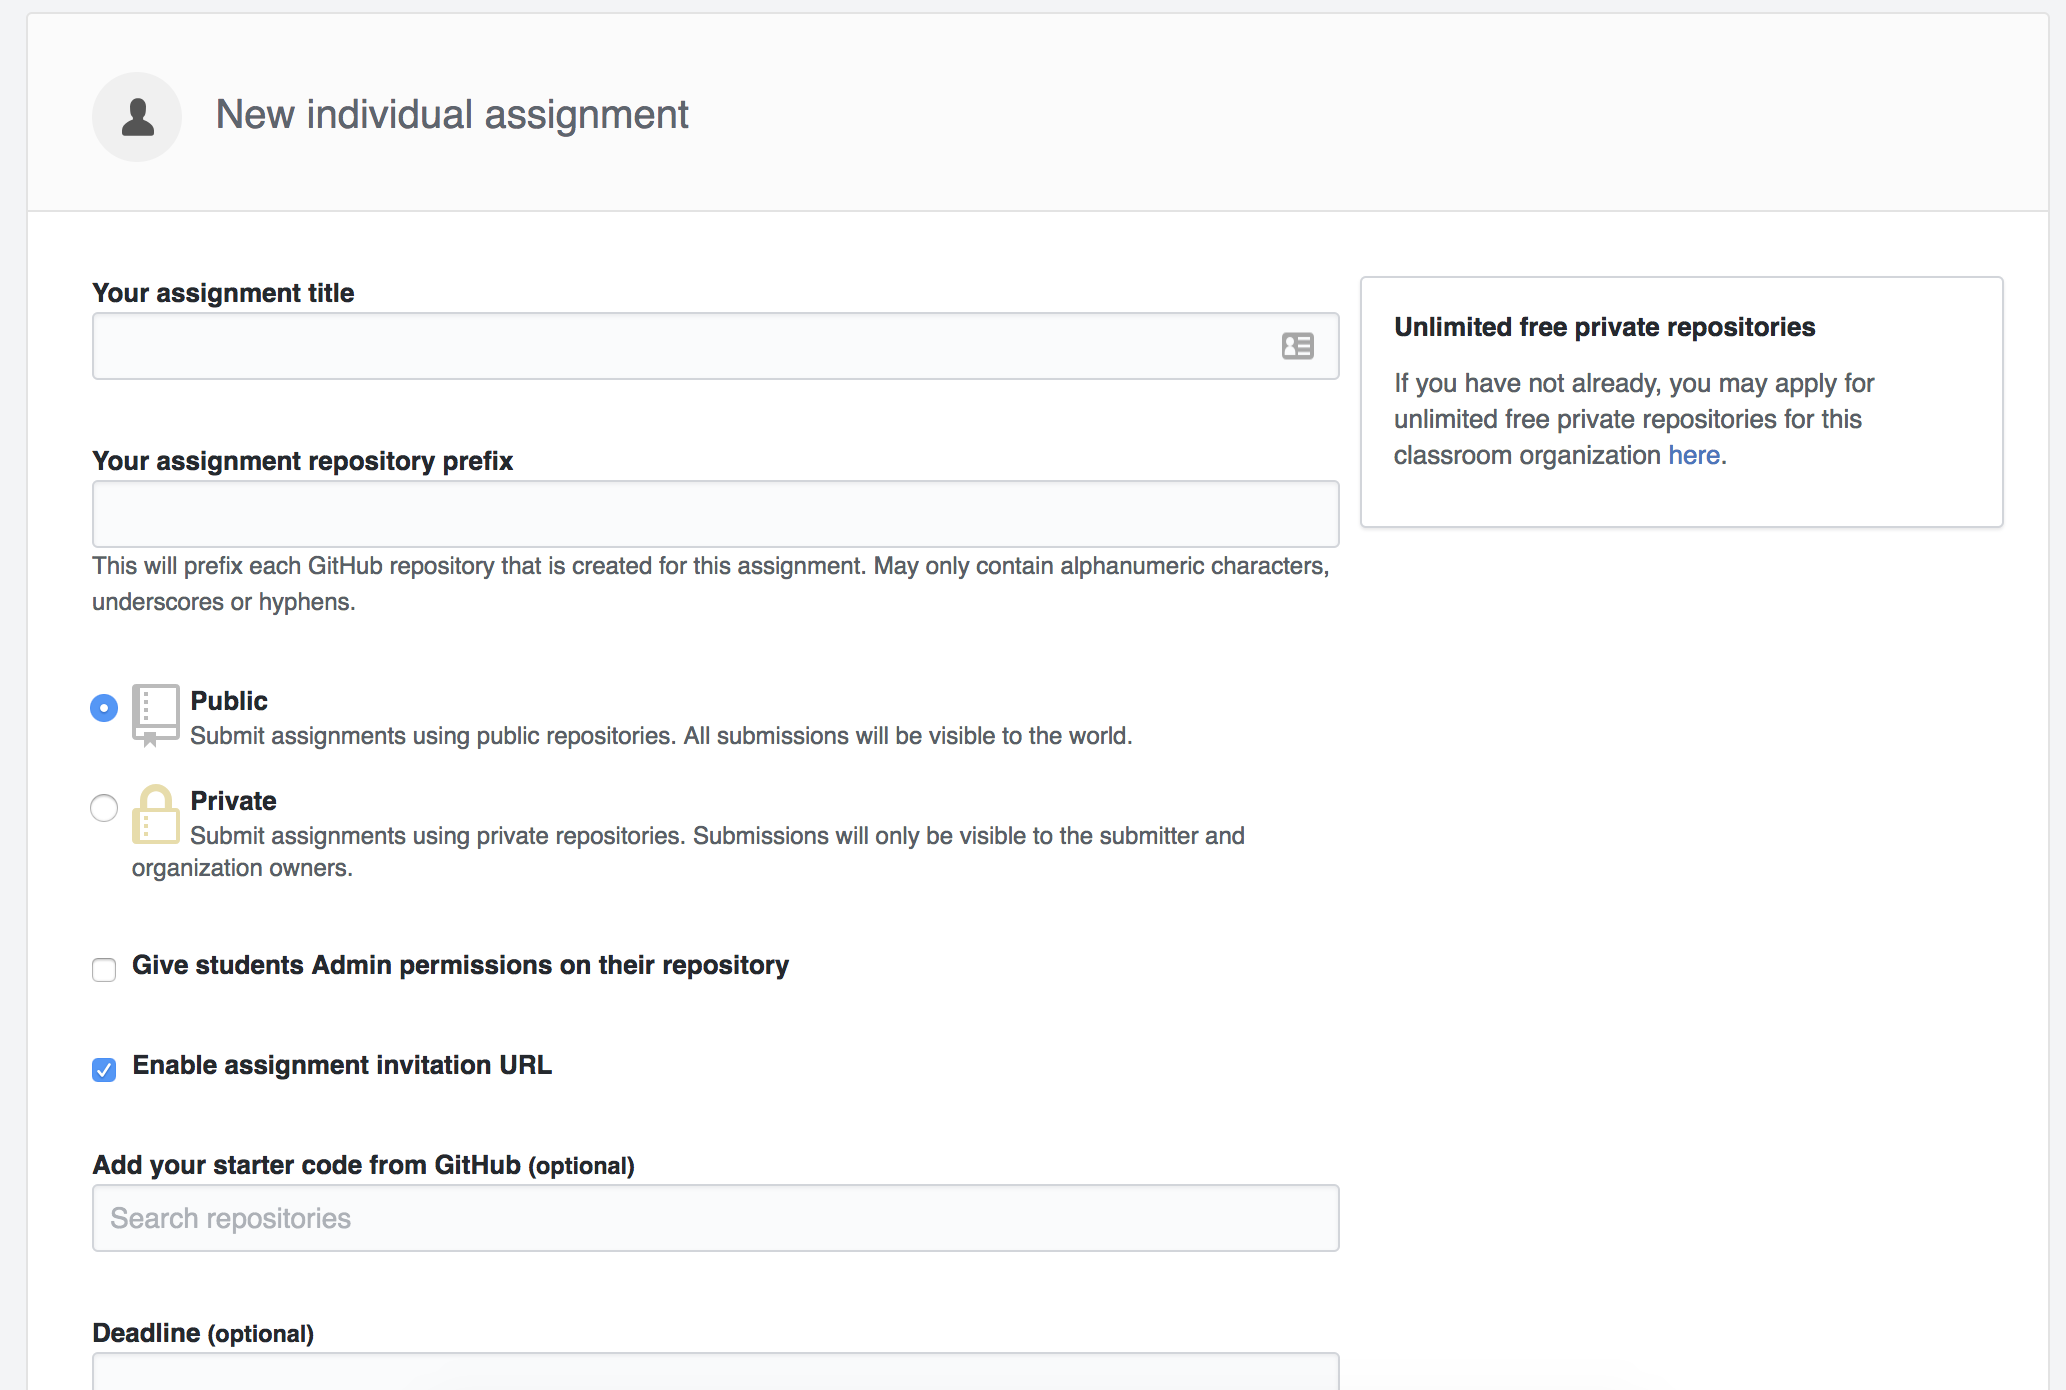The image size is (2066, 1390).
Task: Click the private repository lock icon
Action: [155, 814]
